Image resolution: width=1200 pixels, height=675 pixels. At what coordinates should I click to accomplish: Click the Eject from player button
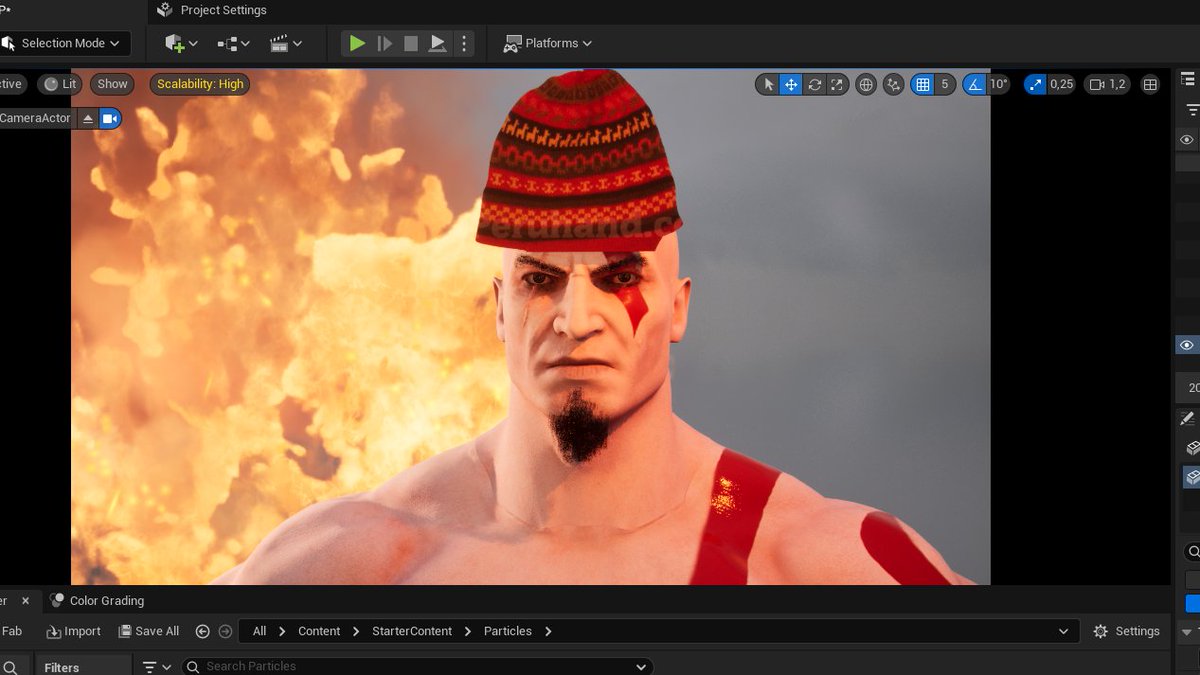(438, 43)
